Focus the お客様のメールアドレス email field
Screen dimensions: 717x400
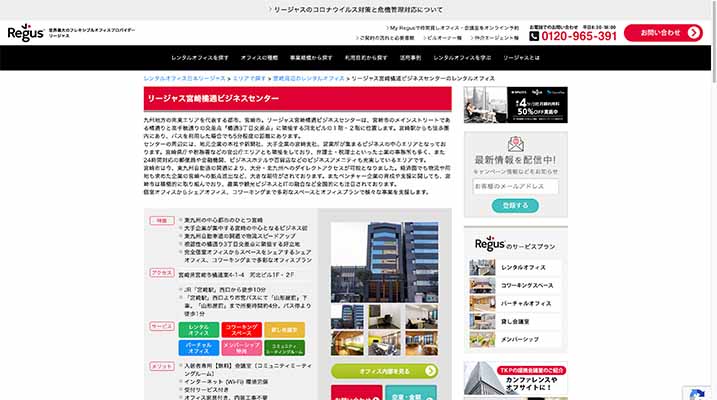click(516, 187)
